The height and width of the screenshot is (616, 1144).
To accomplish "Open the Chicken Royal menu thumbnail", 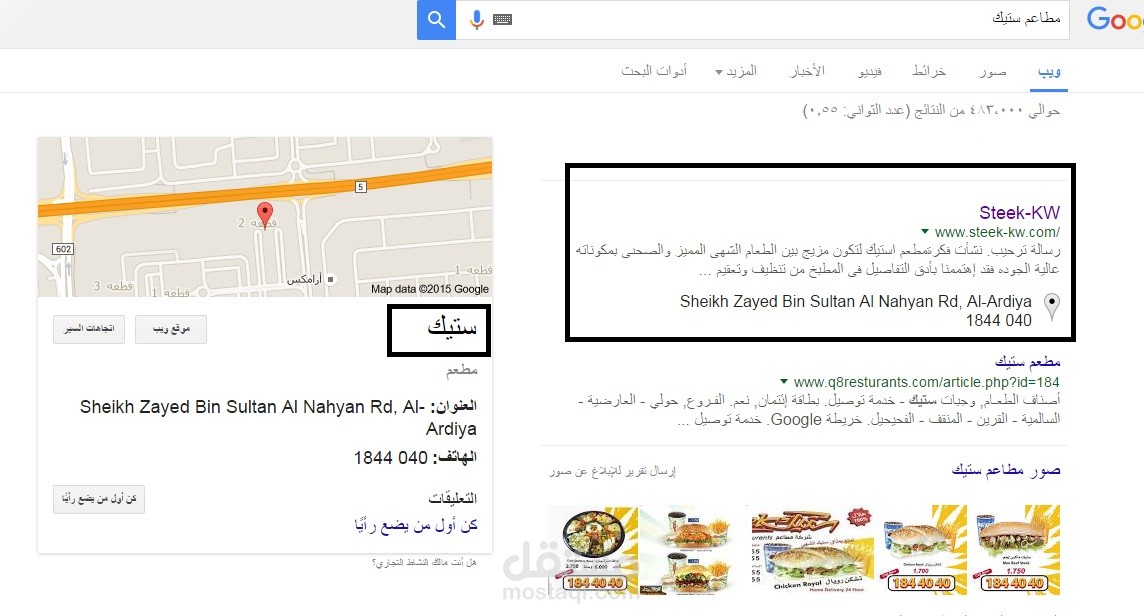I will point(812,550).
